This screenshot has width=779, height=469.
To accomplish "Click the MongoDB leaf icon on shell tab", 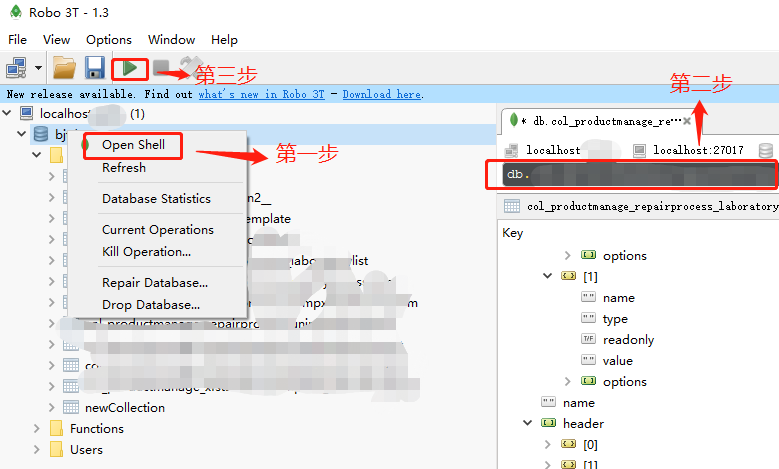I will pos(514,120).
